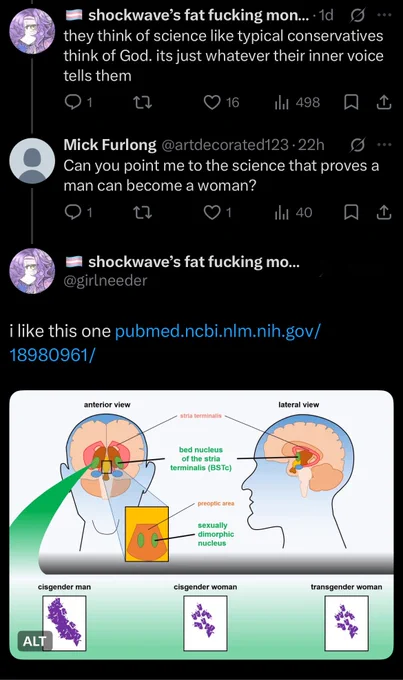This screenshot has height=680, width=403.
Task: View analytics showing 498 views
Action: click(x=297, y=102)
